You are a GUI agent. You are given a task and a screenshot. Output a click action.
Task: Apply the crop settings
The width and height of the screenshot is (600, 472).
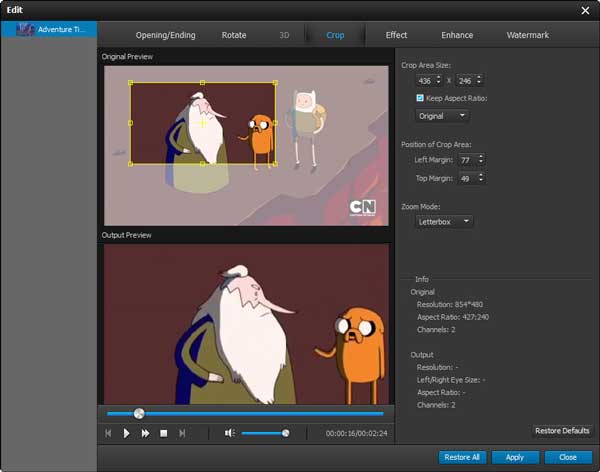515,457
